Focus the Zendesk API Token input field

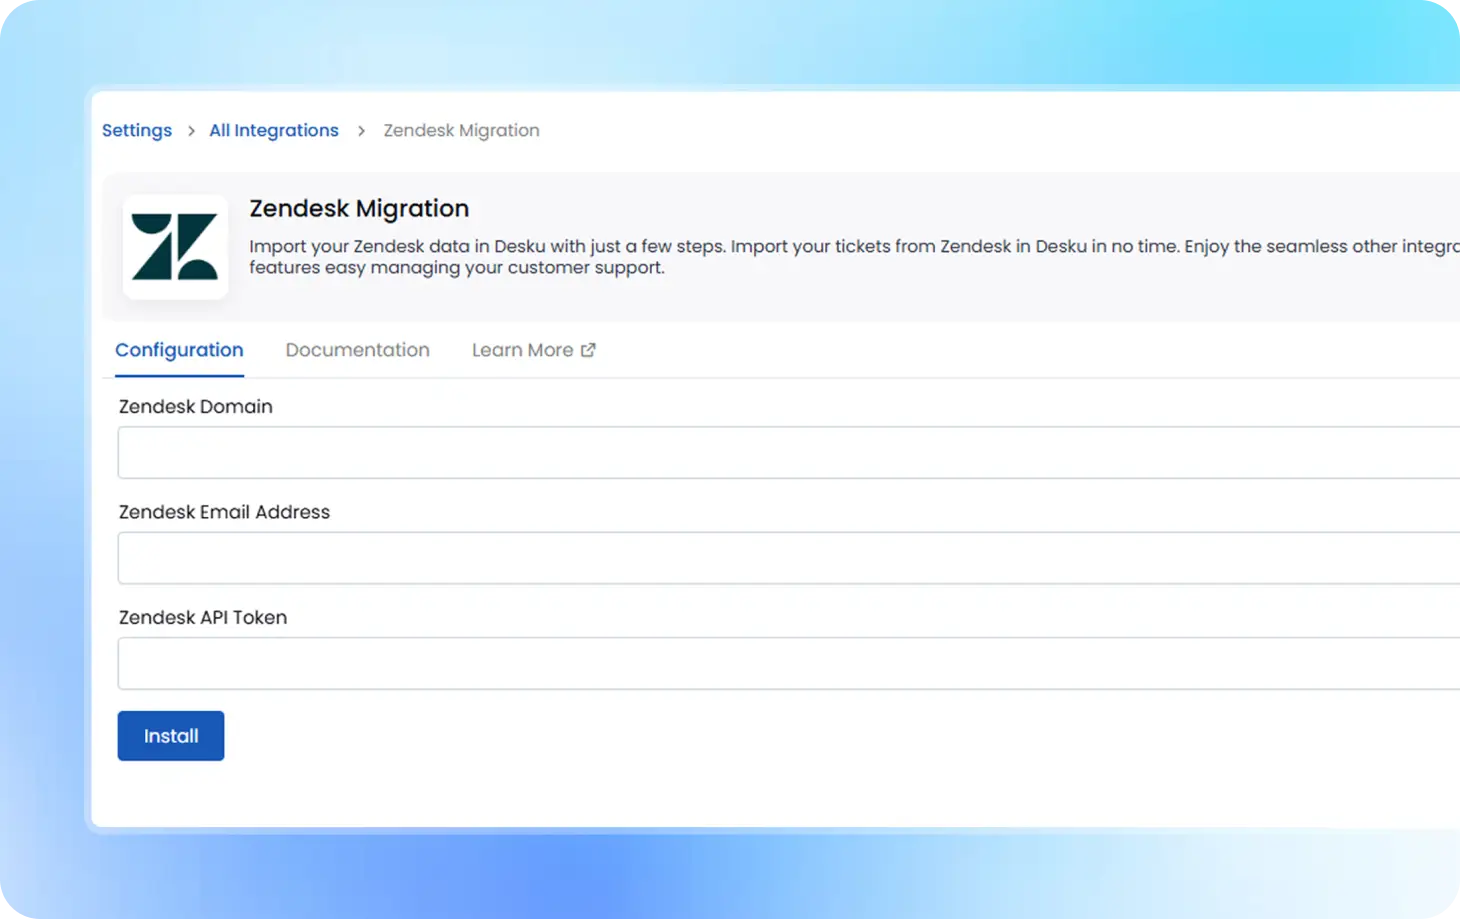789,663
